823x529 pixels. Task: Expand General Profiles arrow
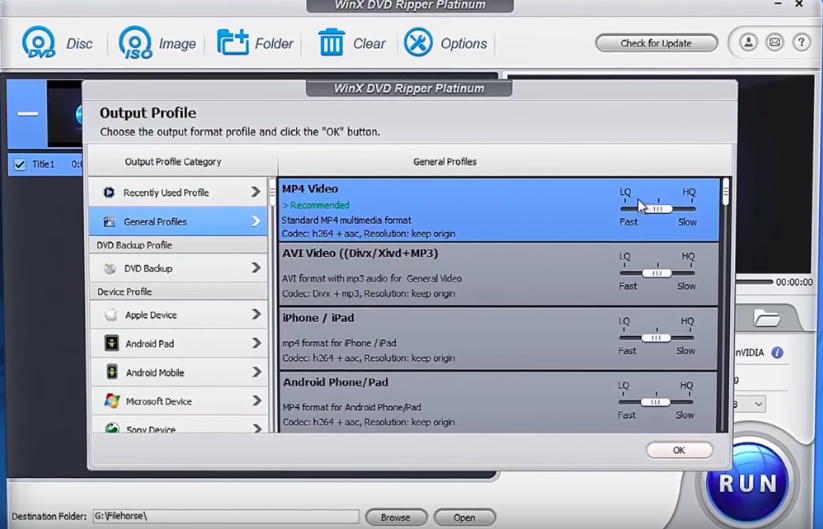click(256, 221)
